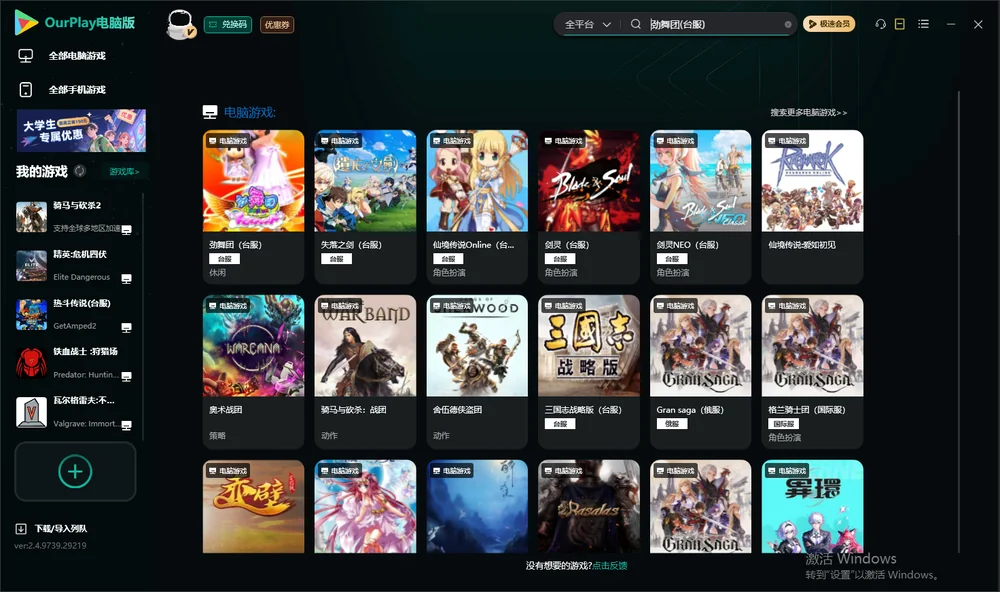The width and height of the screenshot is (1000, 592).
Task: Click the OurPlay logo icon
Action: click(x=26, y=23)
